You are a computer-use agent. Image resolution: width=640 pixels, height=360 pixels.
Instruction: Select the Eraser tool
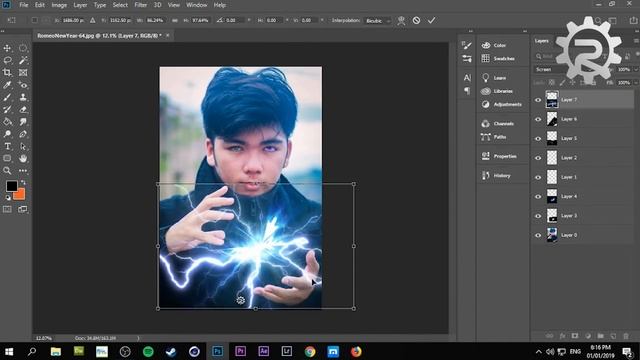coord(23,109)
